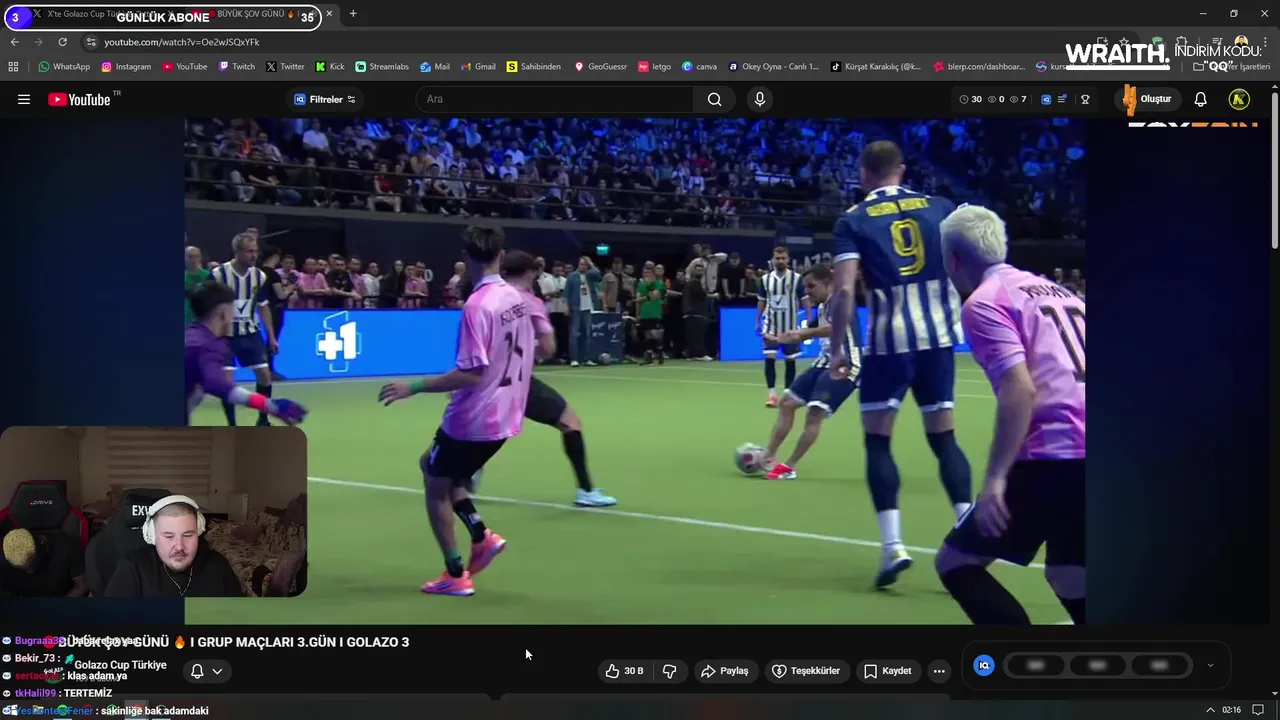This screenshot has width=1280, height=720.
Task: Dislike the video
Action: (670, 671)
